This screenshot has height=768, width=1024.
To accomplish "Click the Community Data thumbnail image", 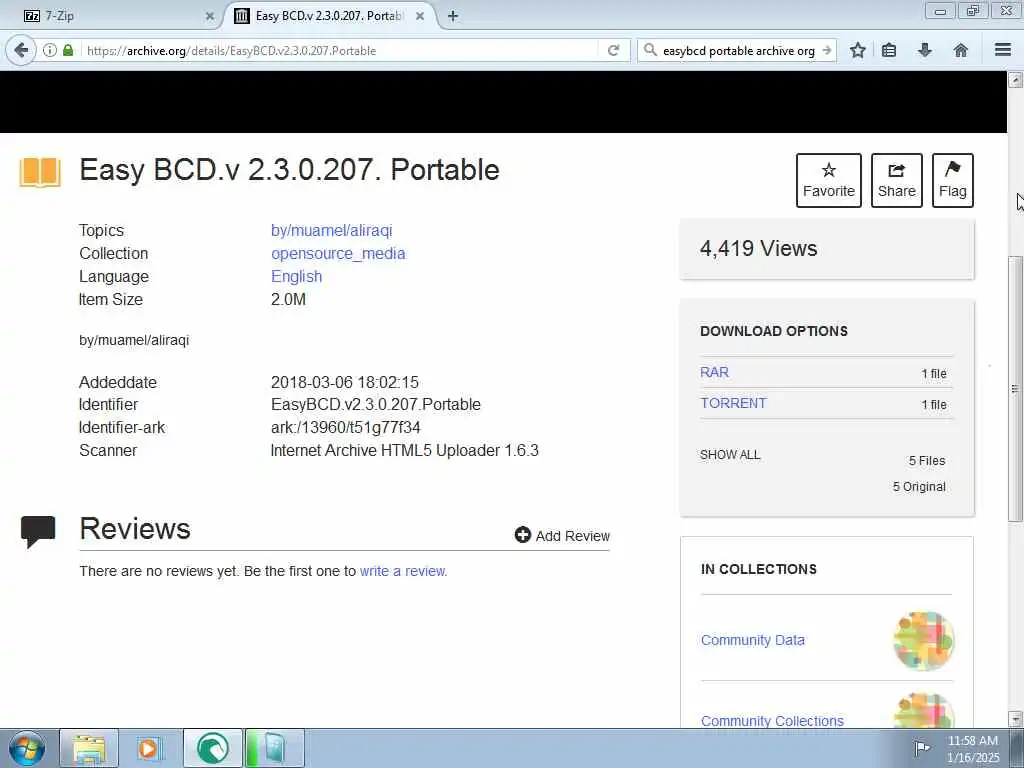I will [x=923, y=641].
